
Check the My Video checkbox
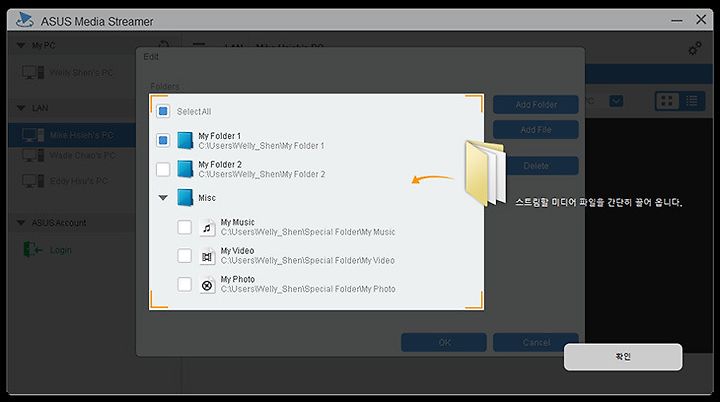click(x=185, y=255)
